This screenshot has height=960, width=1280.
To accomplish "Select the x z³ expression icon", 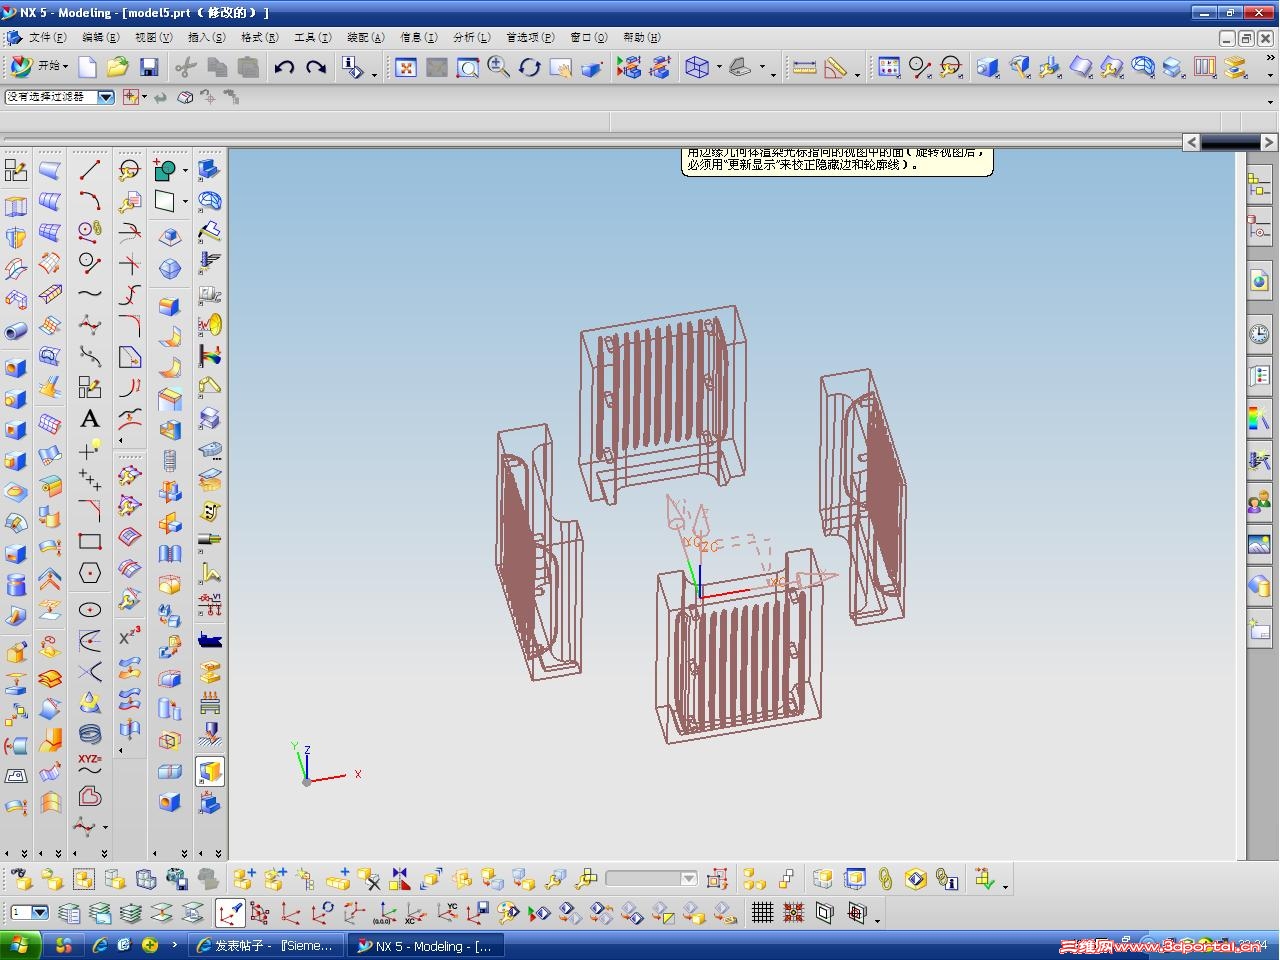I will (130, 636).
